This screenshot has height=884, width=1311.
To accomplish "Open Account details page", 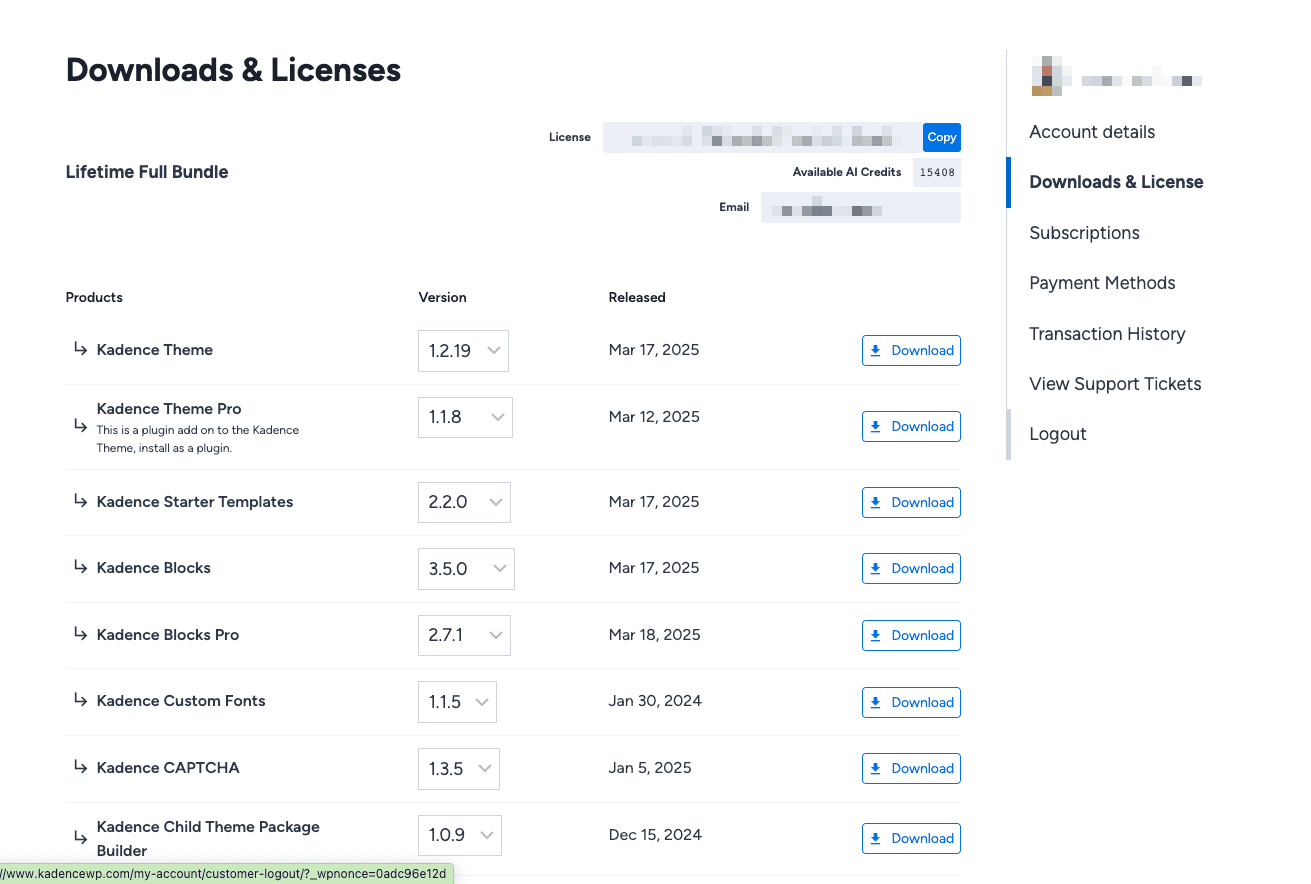I will click(x=1092, y=132).
